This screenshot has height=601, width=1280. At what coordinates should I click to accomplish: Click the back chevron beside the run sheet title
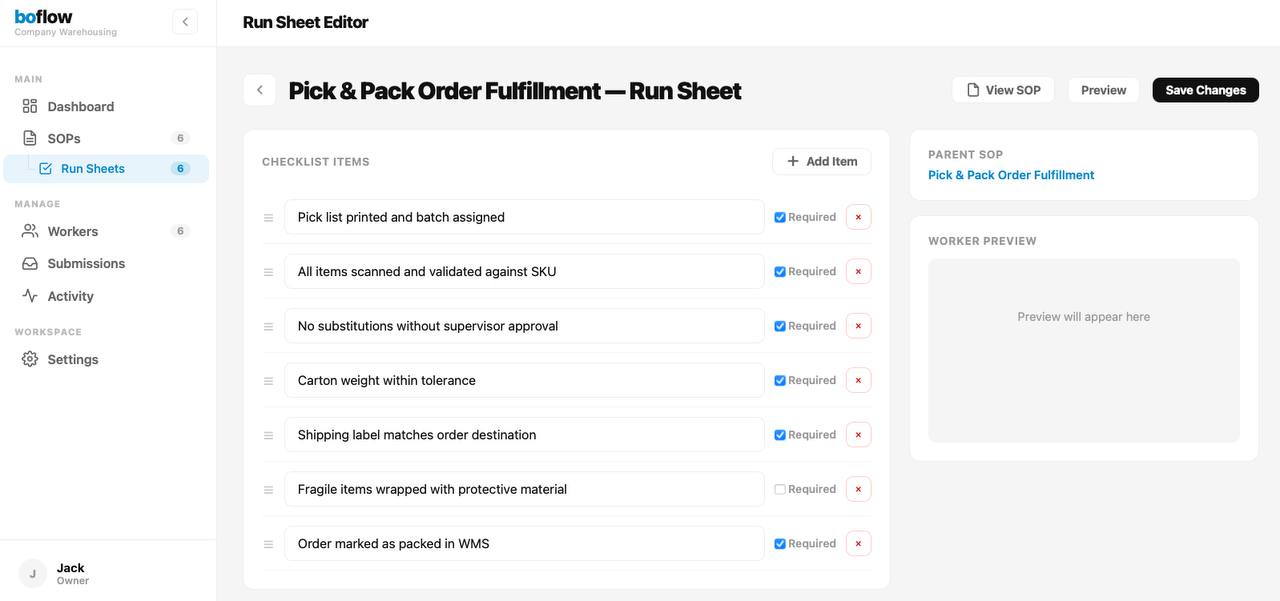pyautogui.click(x=259, y=89)
